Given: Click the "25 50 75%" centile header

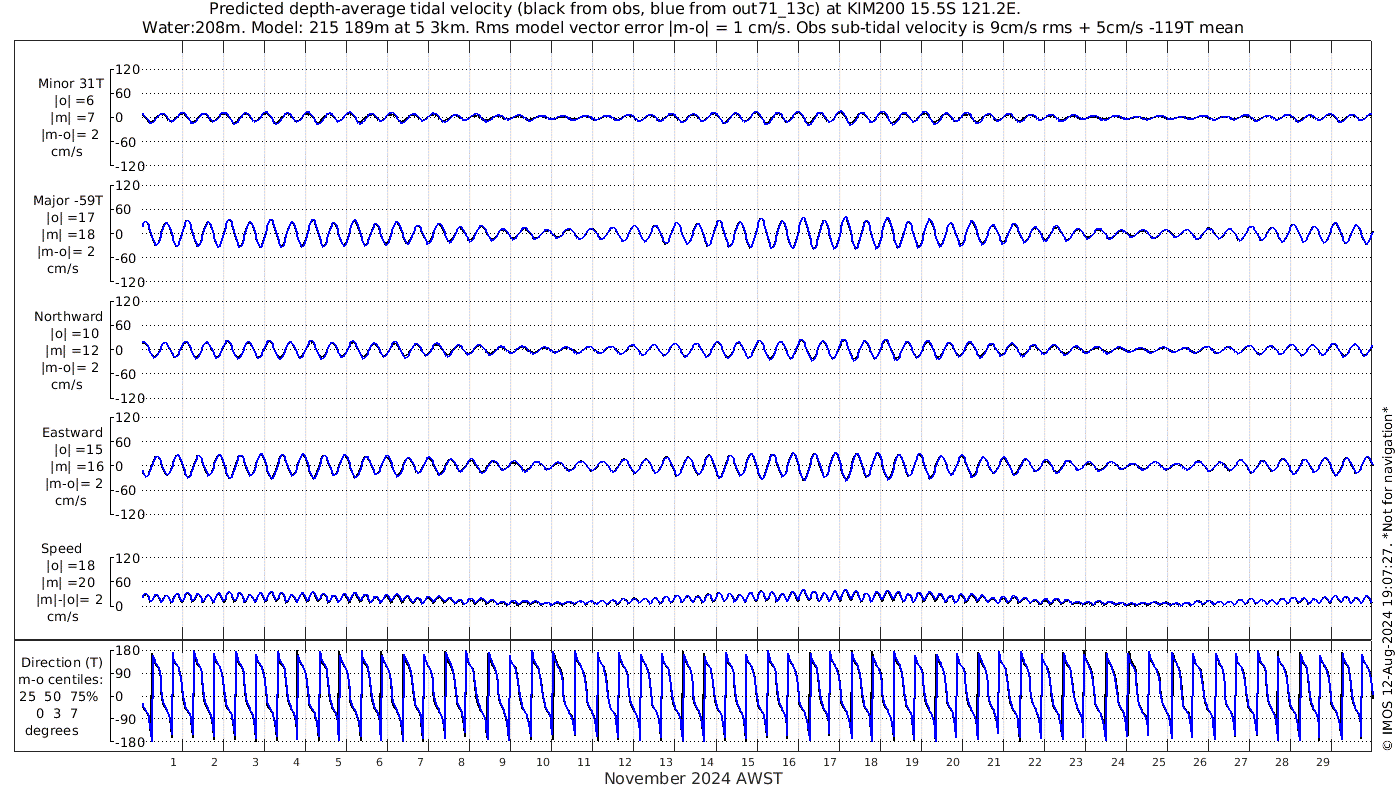Looking at the screenshot, I should [x=58, y=696].
